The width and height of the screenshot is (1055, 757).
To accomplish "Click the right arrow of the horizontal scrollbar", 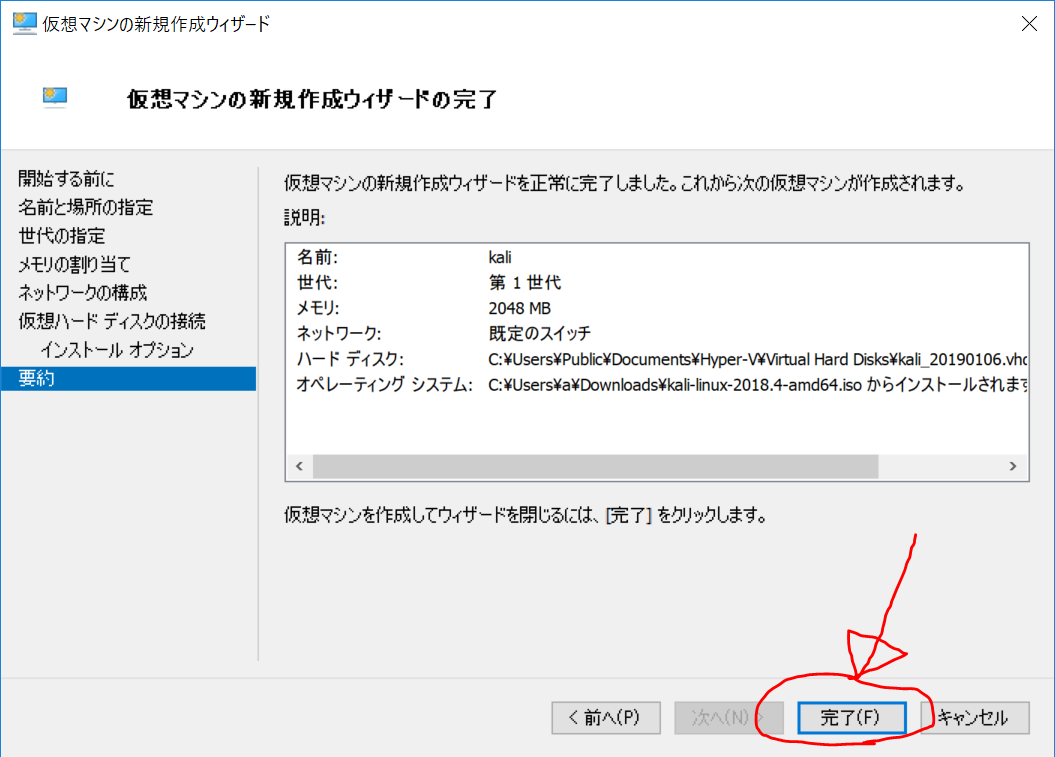I will coord(1012,466).
